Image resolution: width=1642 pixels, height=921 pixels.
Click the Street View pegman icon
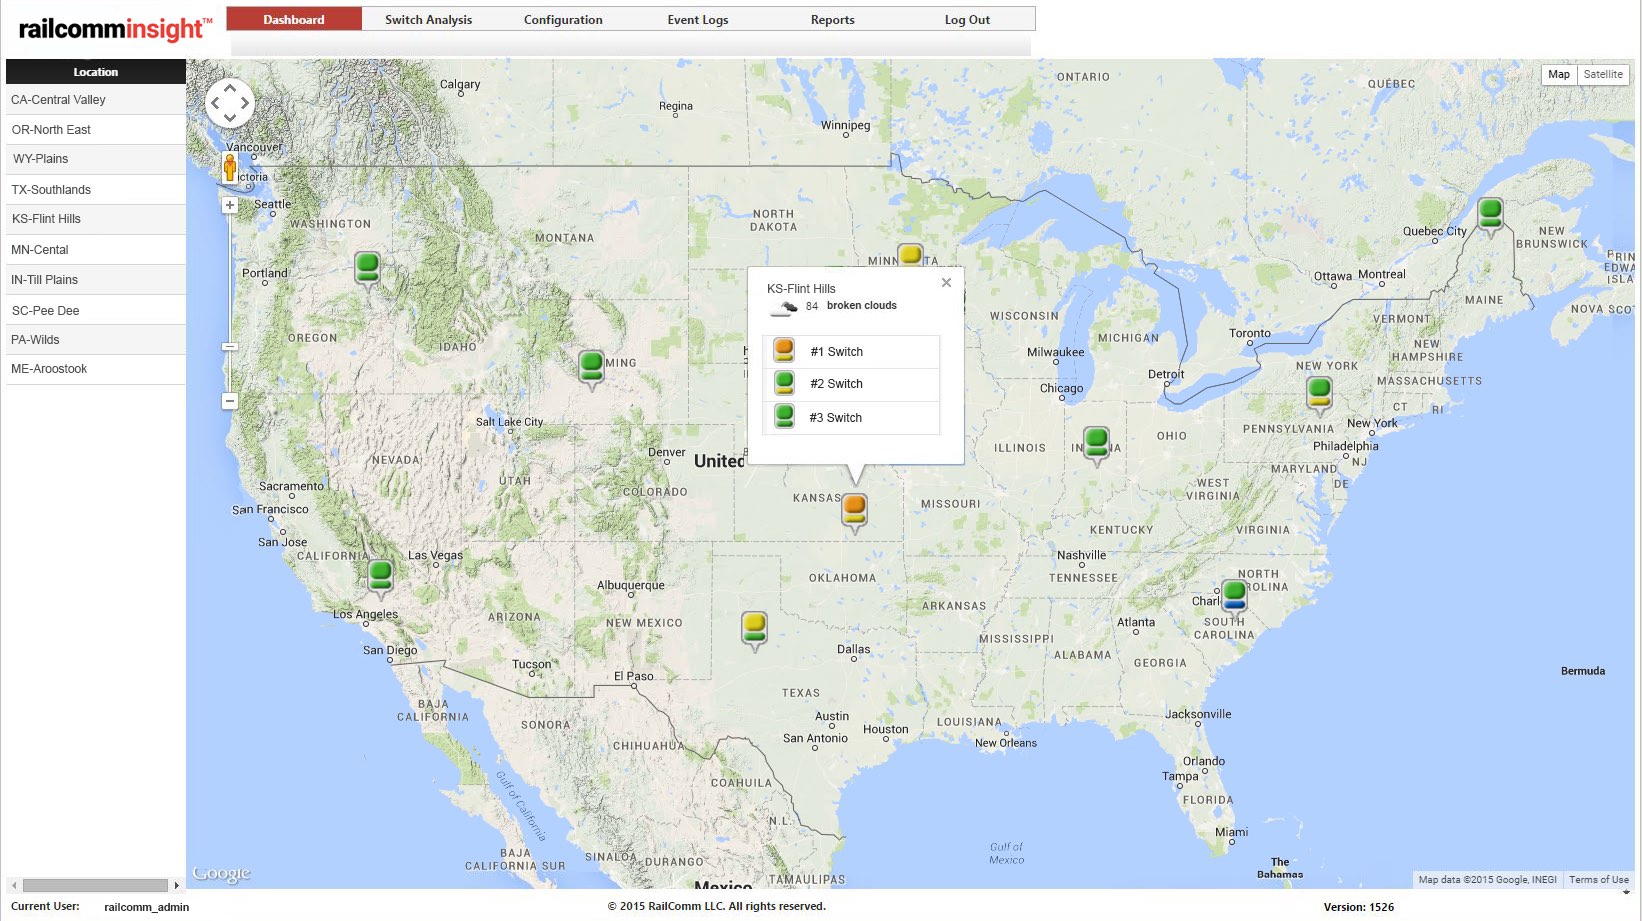tap(230, 168)
